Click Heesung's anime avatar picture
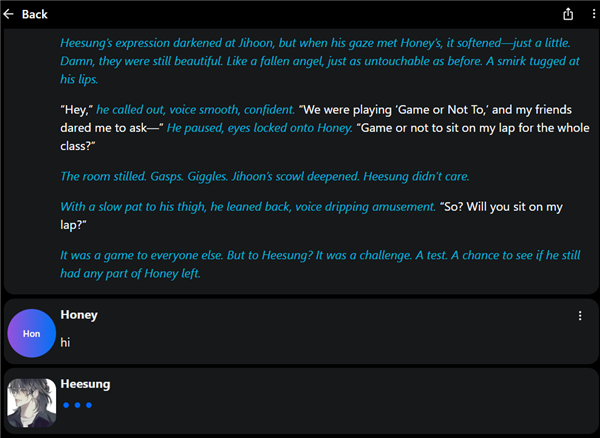The width and height of the screenshot is (600, 438). coord(32,403)
